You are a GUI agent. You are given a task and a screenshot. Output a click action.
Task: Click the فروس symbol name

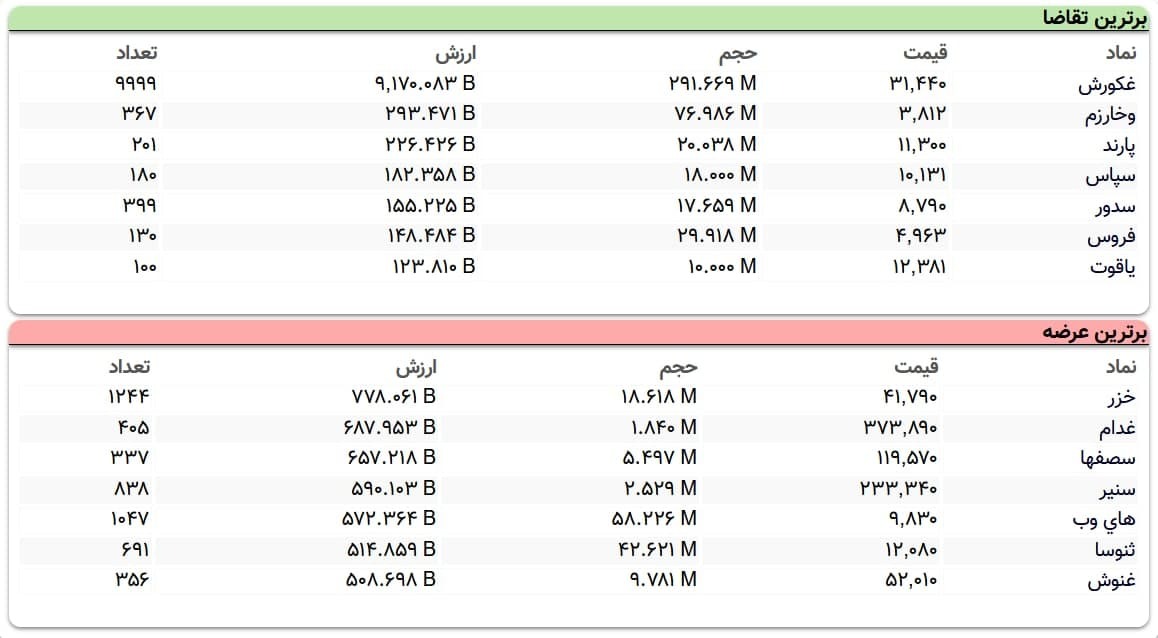pos(1111,236)
